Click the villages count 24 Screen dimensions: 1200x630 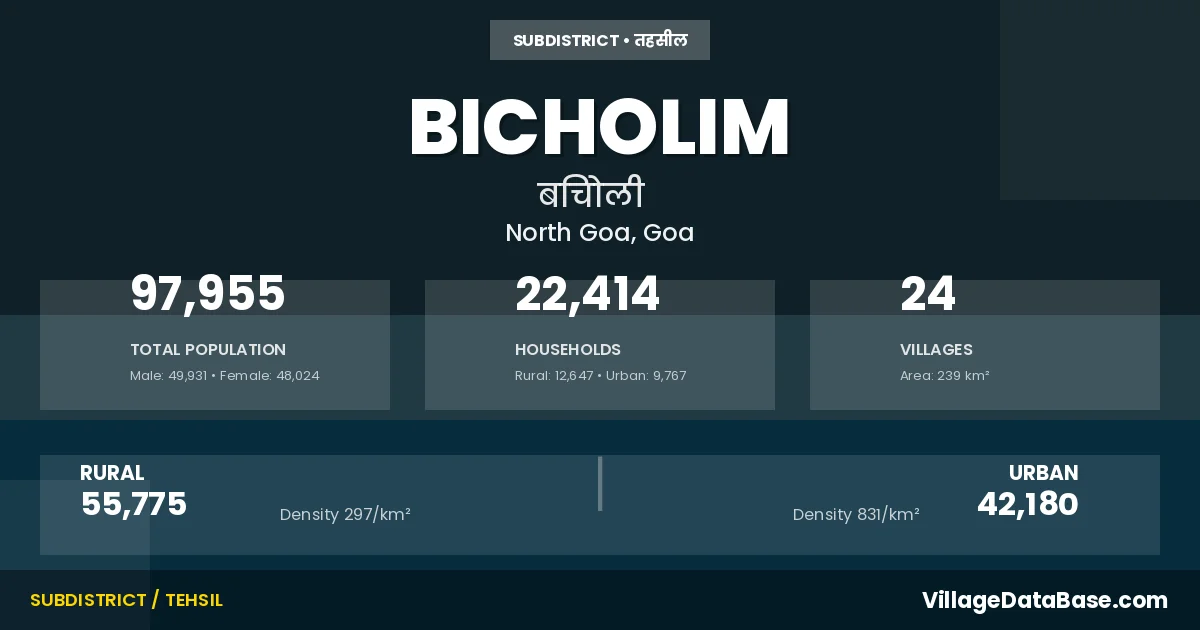pos(928,294)
